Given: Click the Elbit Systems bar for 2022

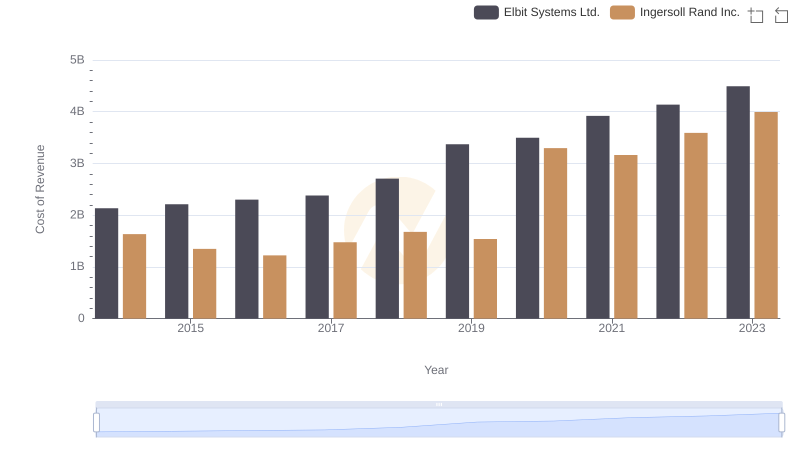Looking at the screenshot, I should [667, 212].
